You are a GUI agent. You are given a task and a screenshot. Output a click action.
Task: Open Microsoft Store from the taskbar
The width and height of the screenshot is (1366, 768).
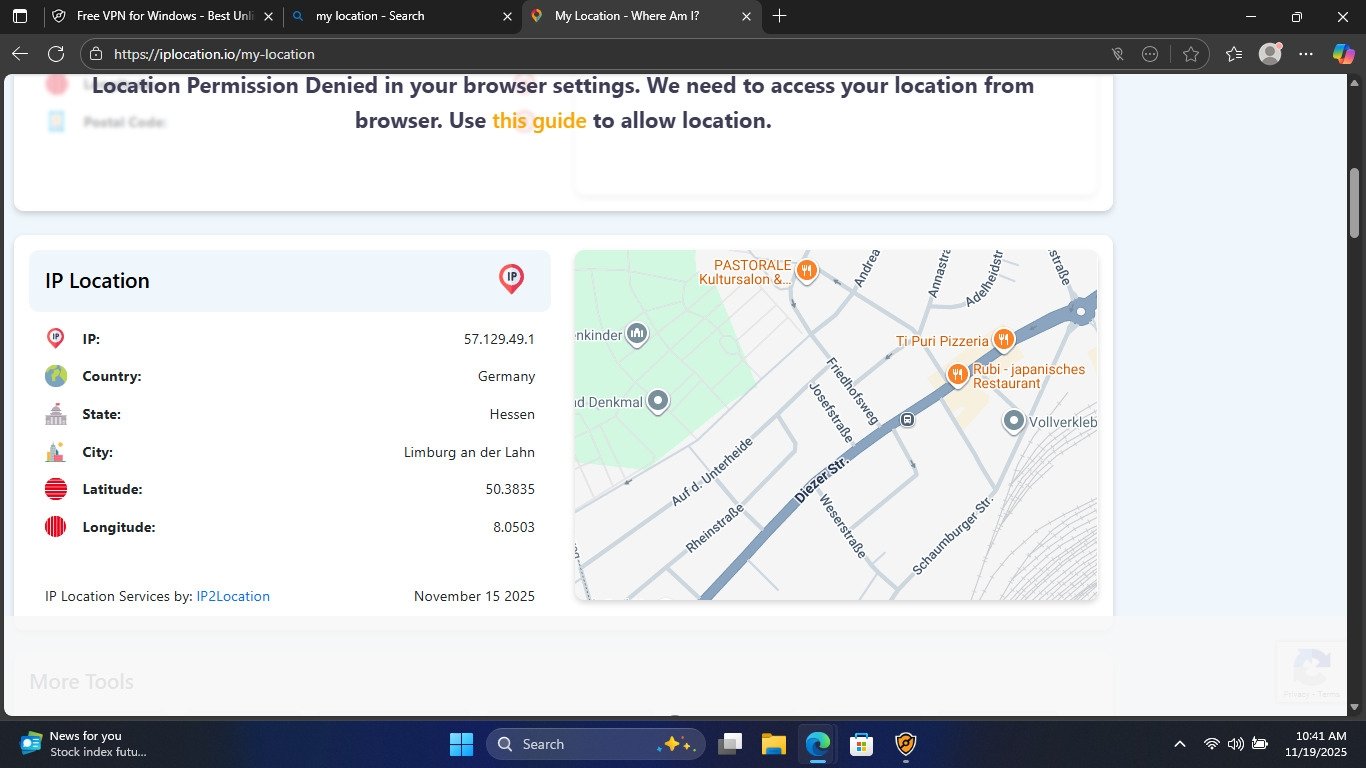861,744
